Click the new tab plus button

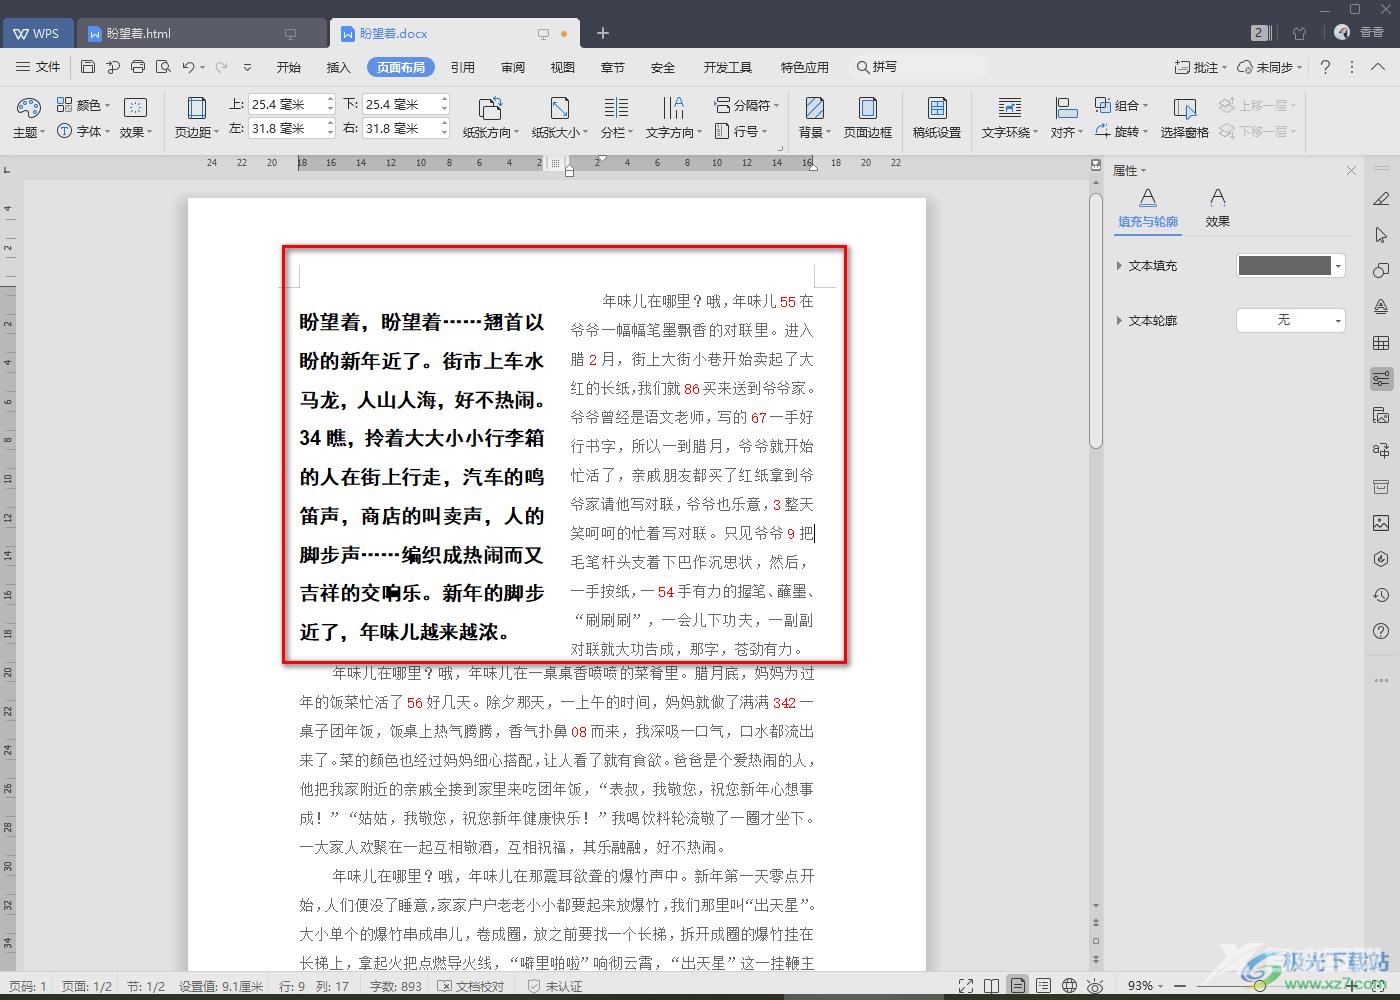[x=603, y=33]
